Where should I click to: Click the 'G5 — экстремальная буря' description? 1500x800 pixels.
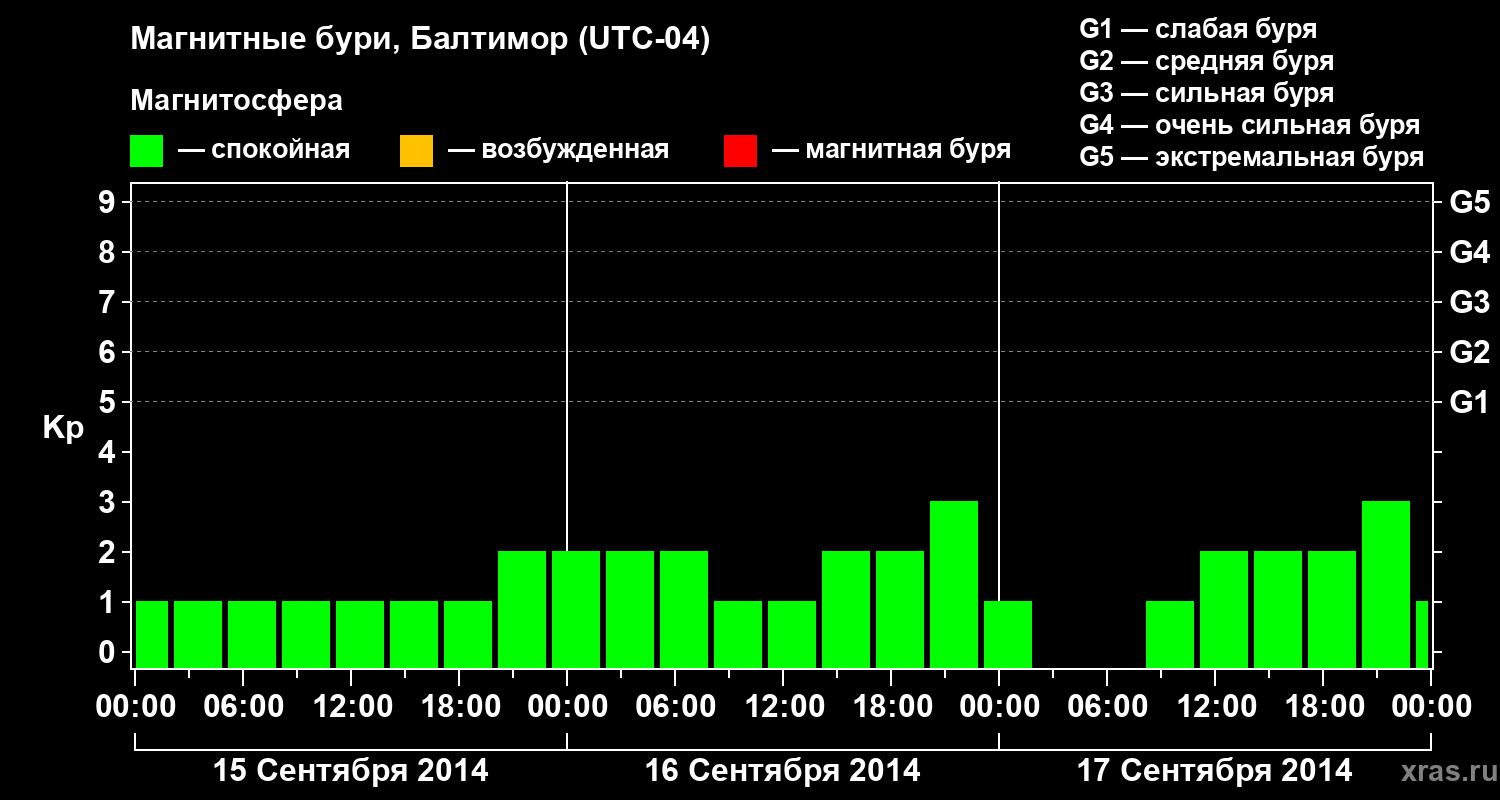point(1252,157)
